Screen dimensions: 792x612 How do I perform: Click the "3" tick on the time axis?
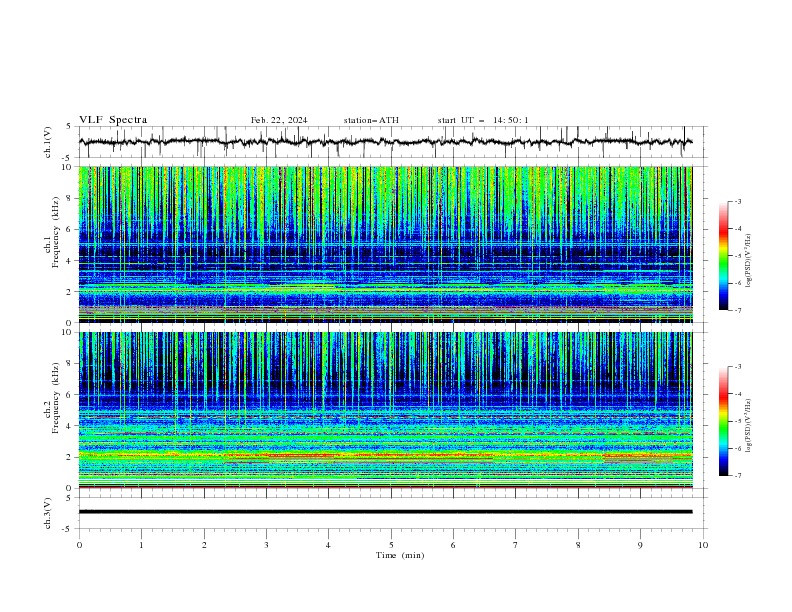[x=266, y=545]
